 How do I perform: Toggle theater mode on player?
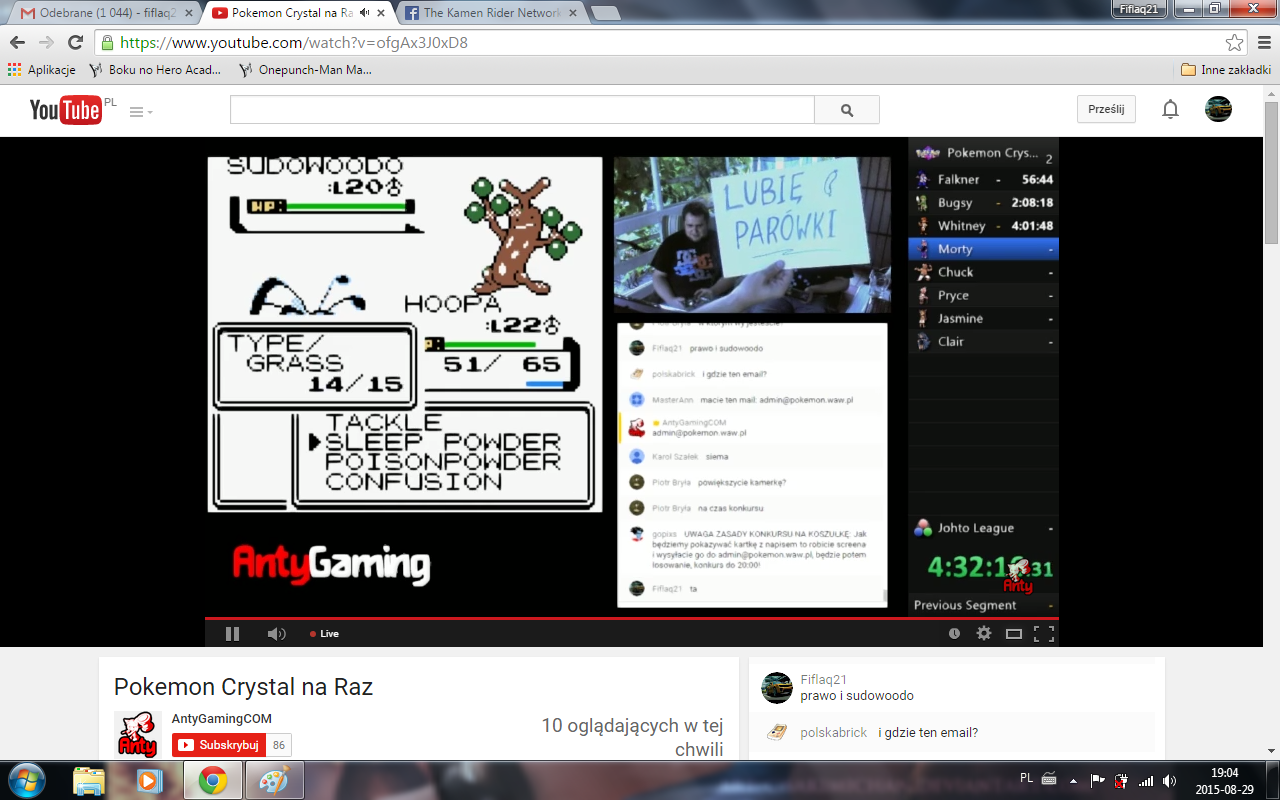1013,633
